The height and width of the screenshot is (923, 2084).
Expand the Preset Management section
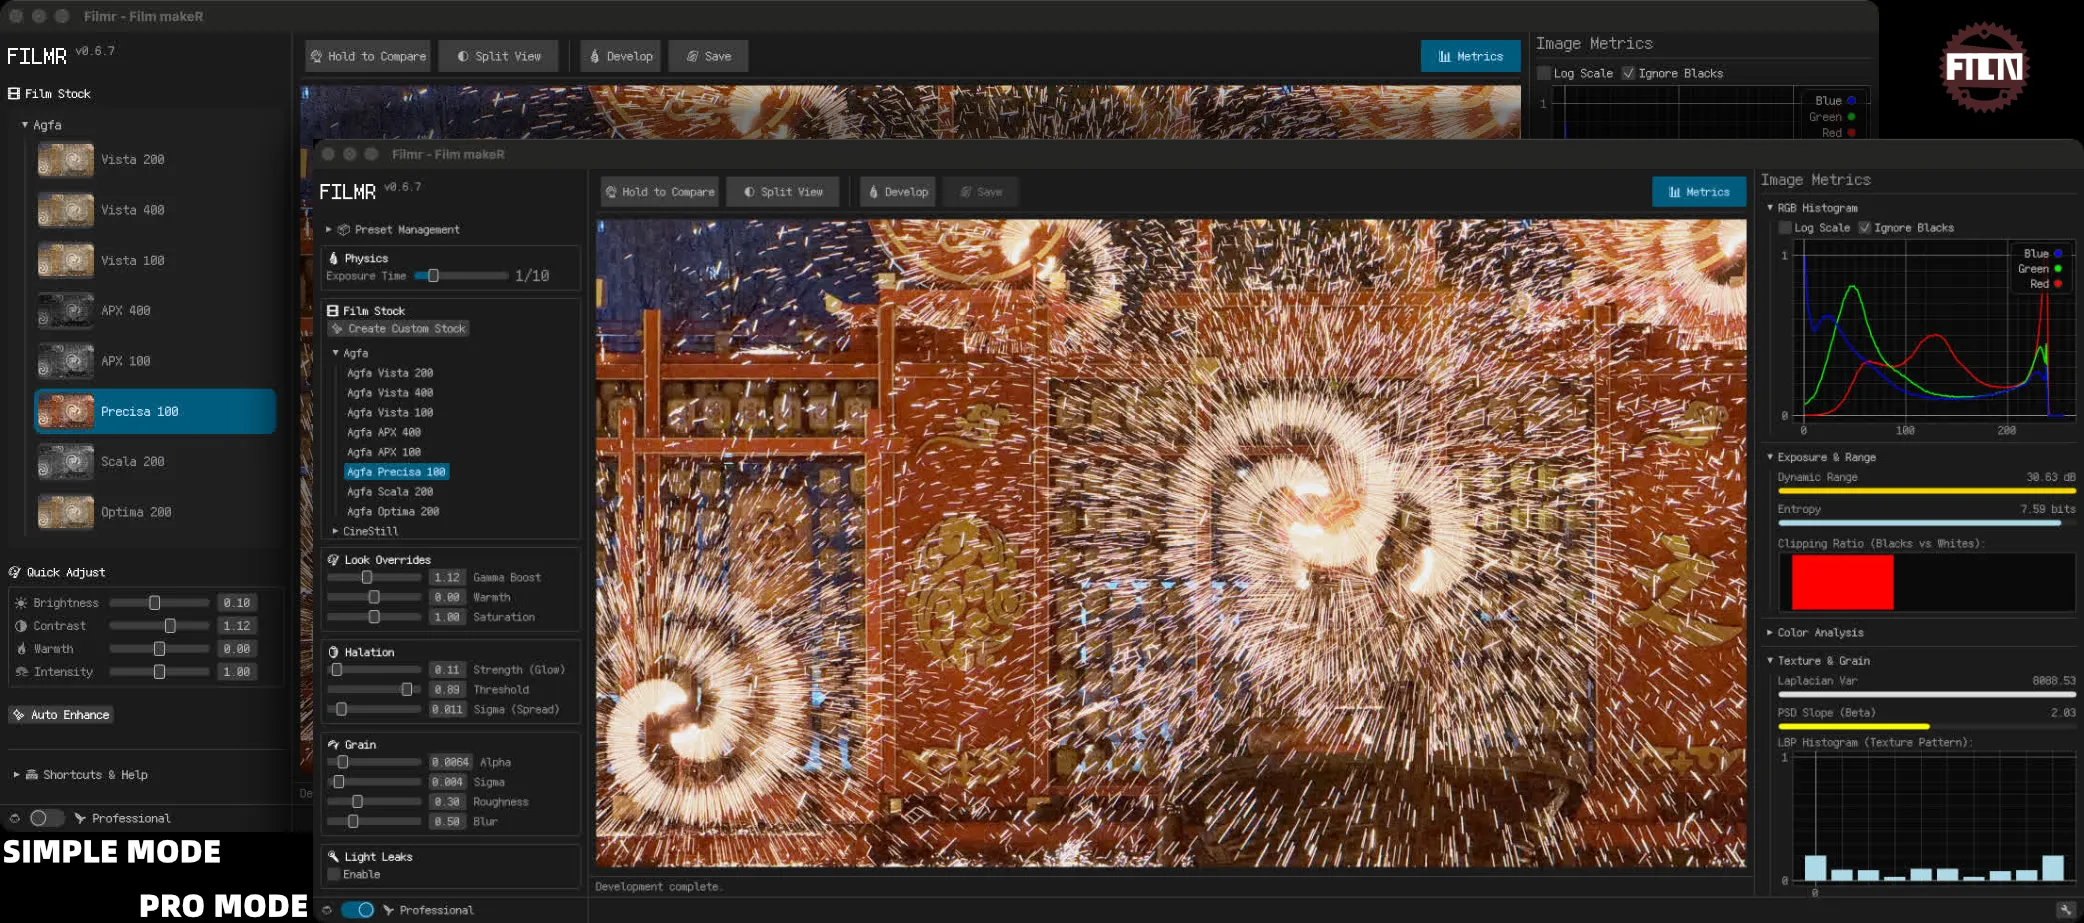[329, 230]
